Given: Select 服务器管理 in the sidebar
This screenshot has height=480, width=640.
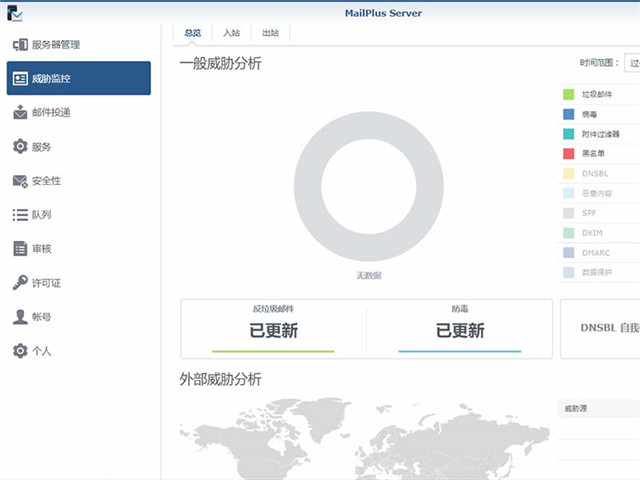Looking at the screenshot, I should pos(79,44).
